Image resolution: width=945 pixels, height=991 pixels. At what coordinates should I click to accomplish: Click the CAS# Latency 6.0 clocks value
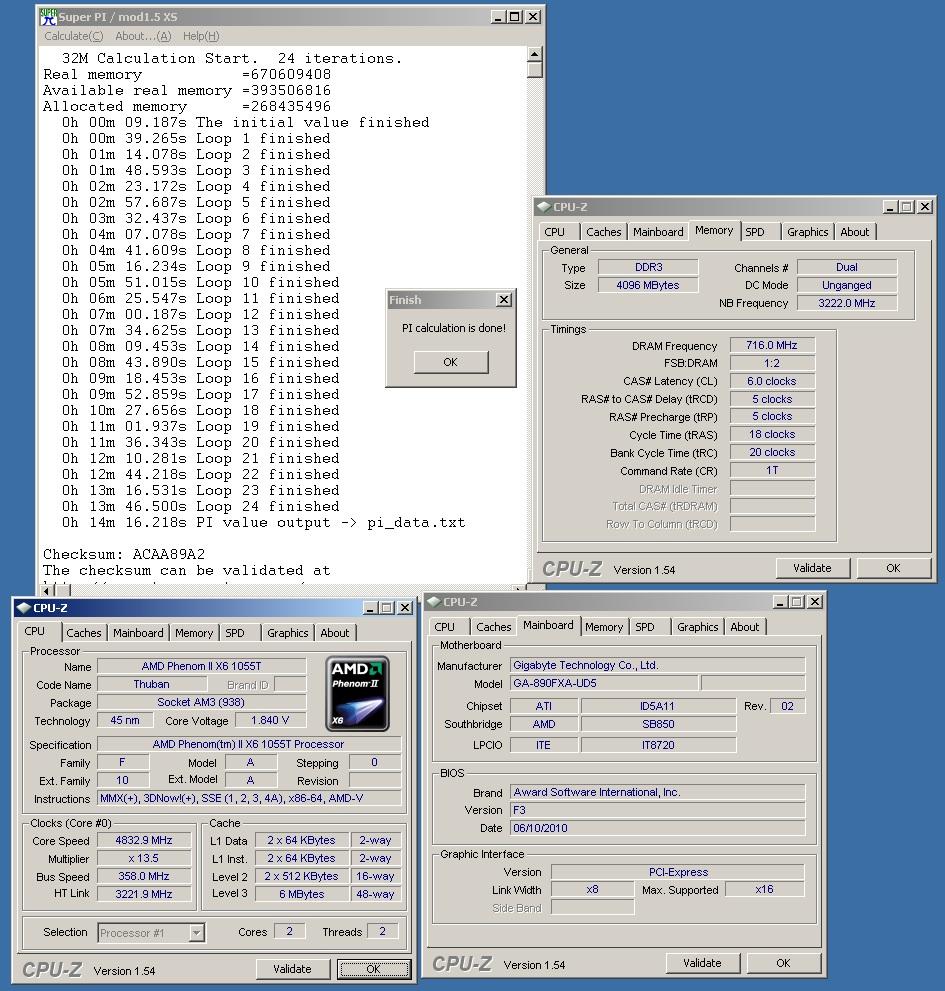(x=772, y=381)
